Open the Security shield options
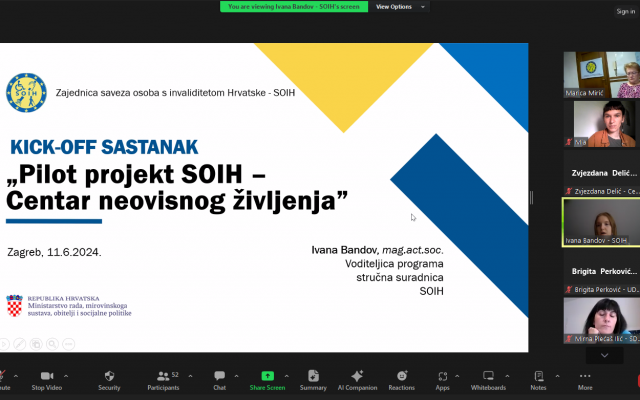640x400 pixels. [x=109, y=380]
